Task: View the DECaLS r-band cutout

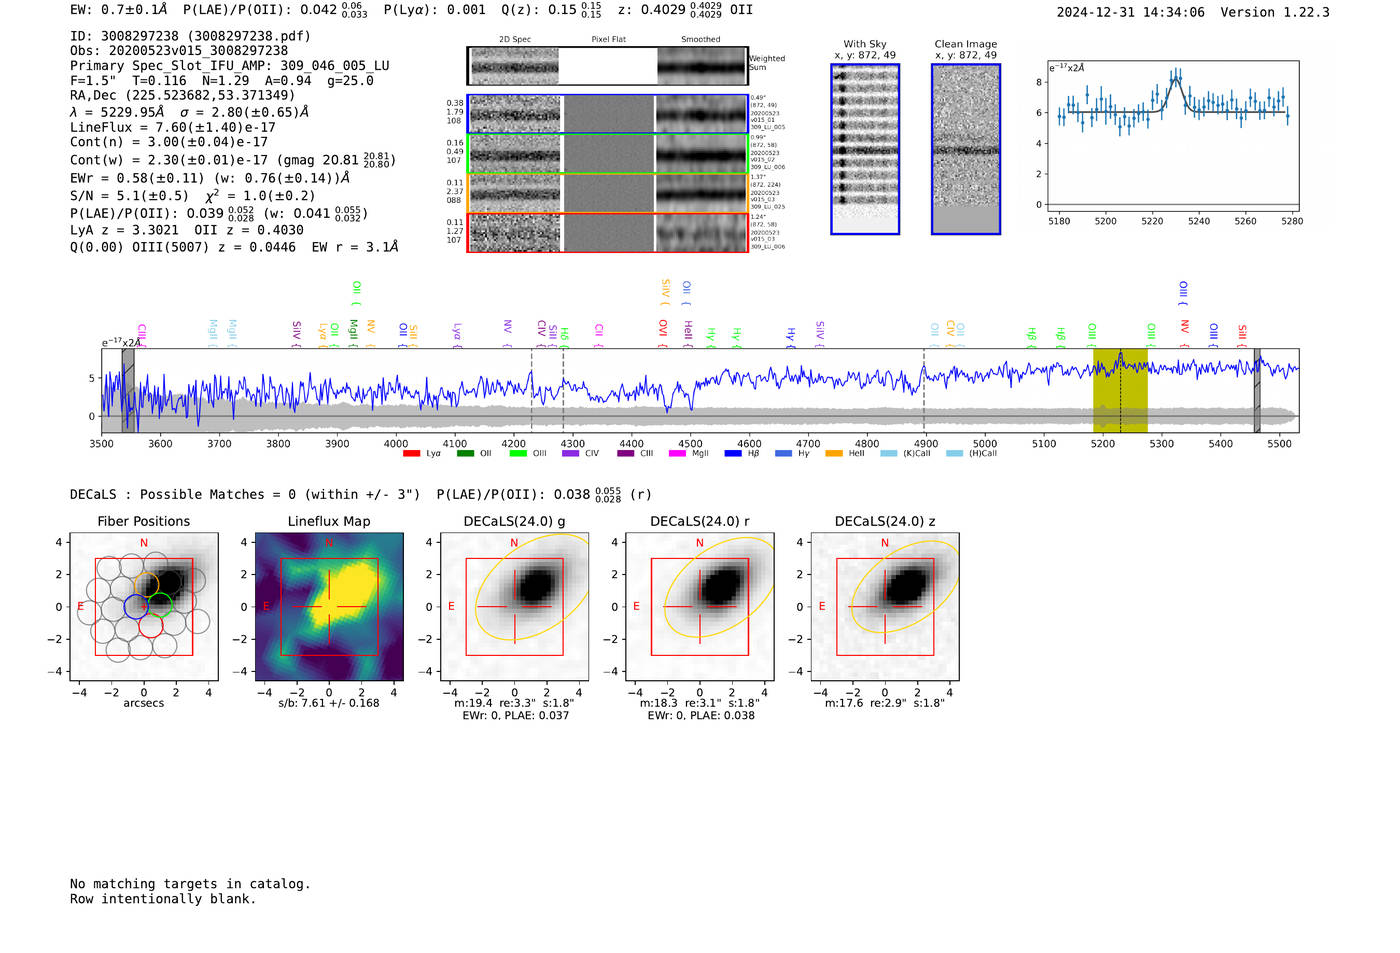Action: [x=700, y=607]
